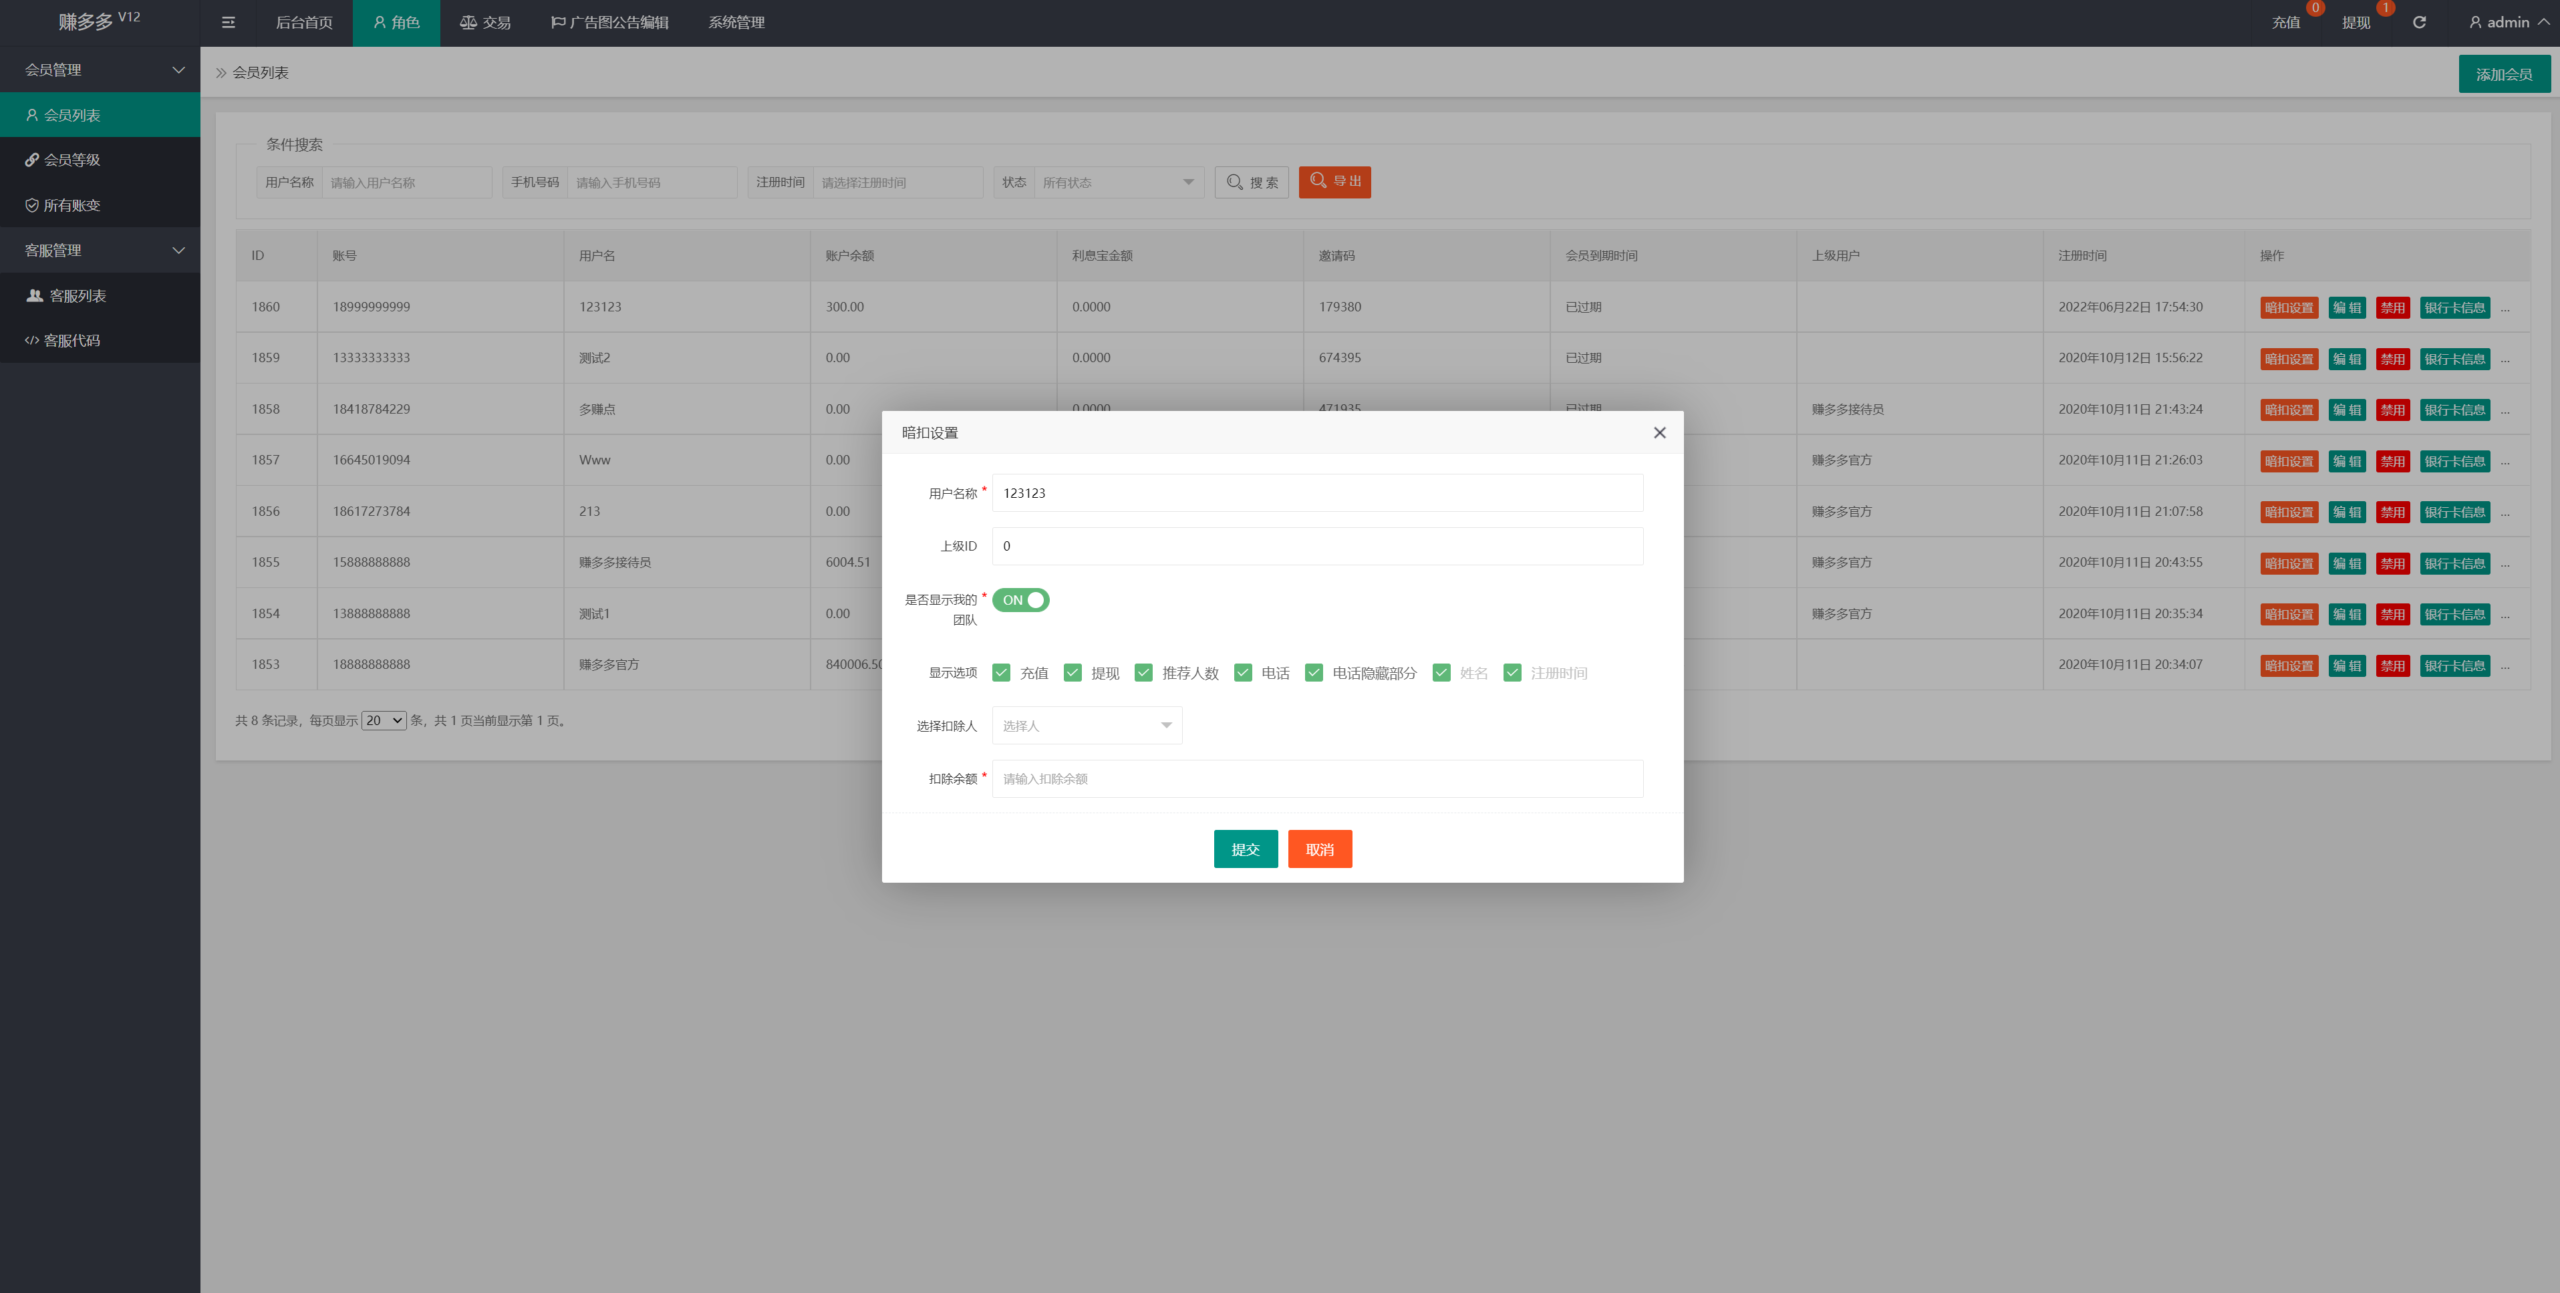Open the 广告图公告编辑 top menu

click(x=610, y=22)
